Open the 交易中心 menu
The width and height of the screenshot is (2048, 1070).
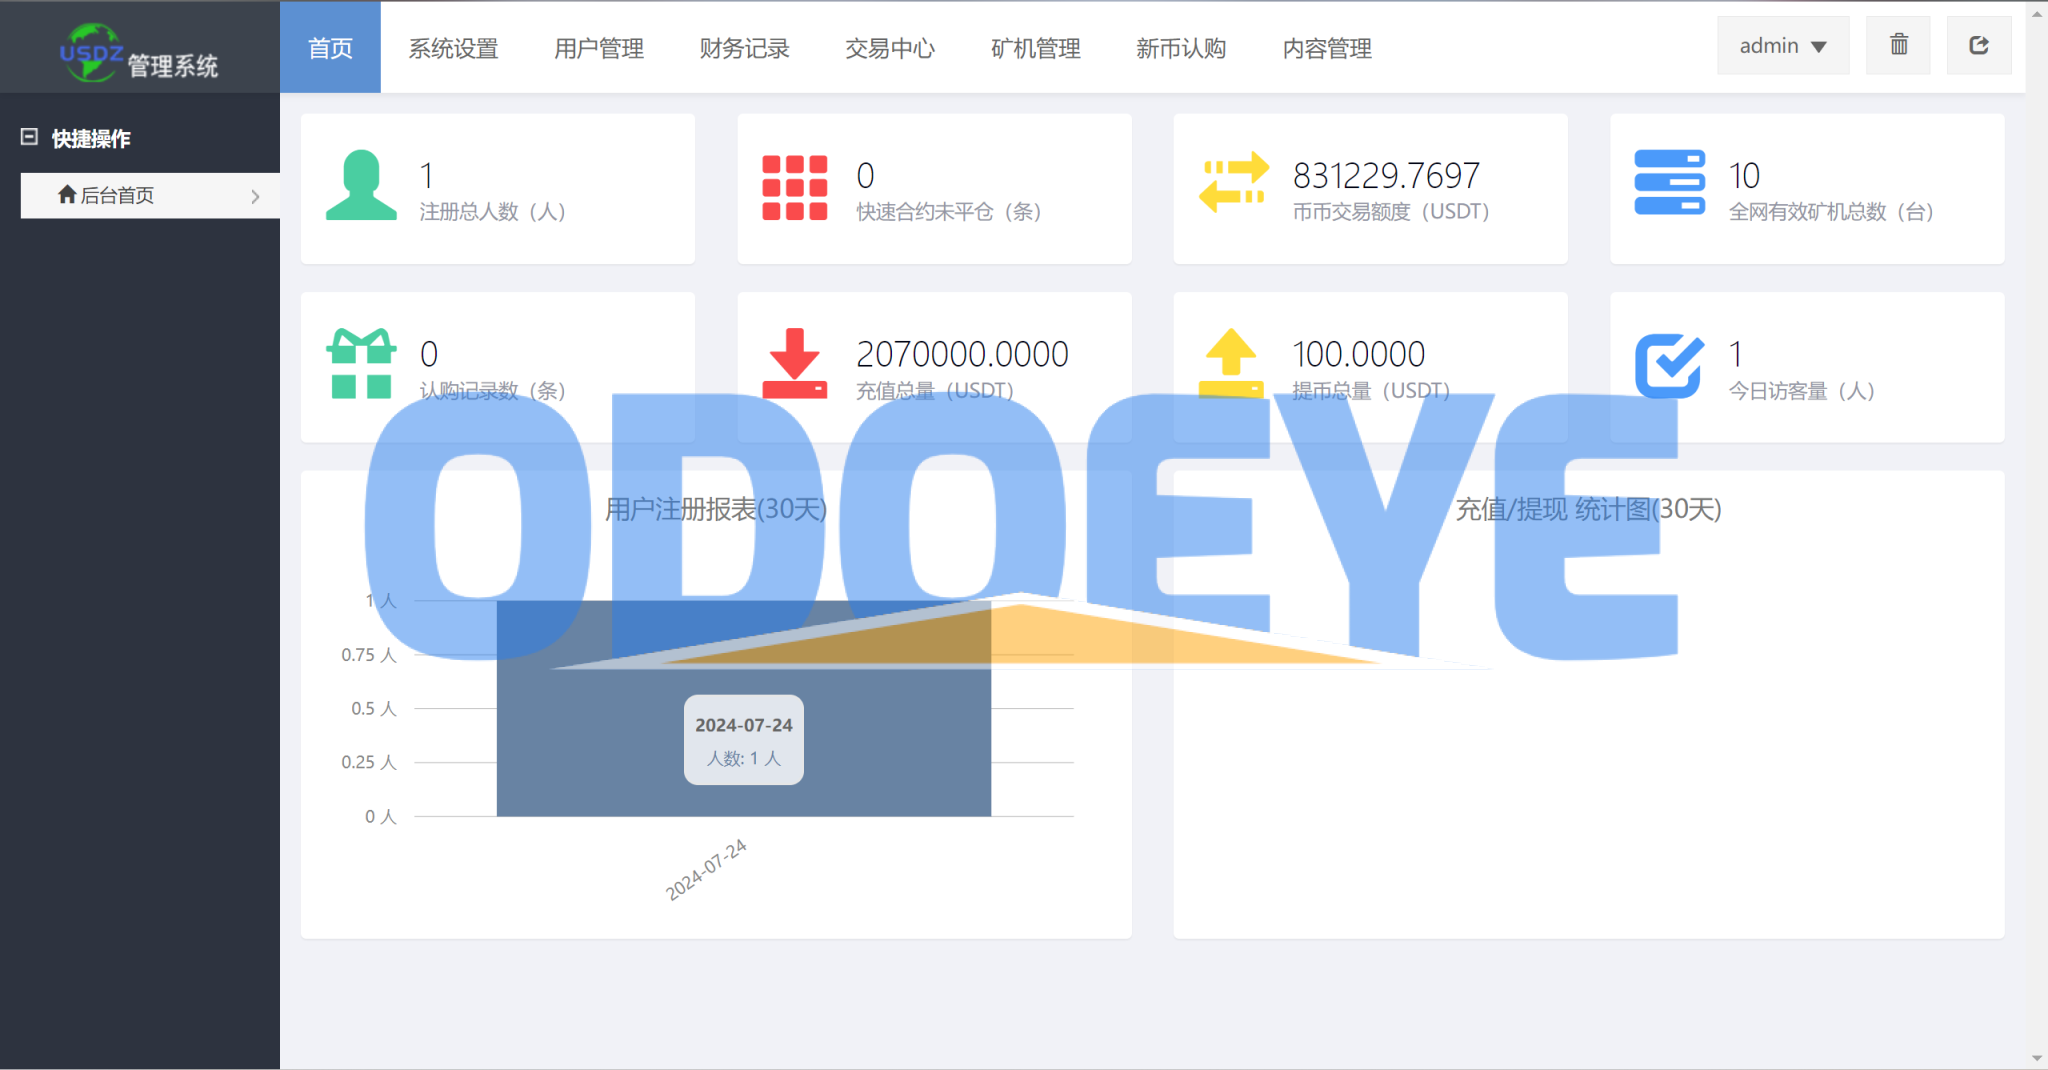click(890, 47)
